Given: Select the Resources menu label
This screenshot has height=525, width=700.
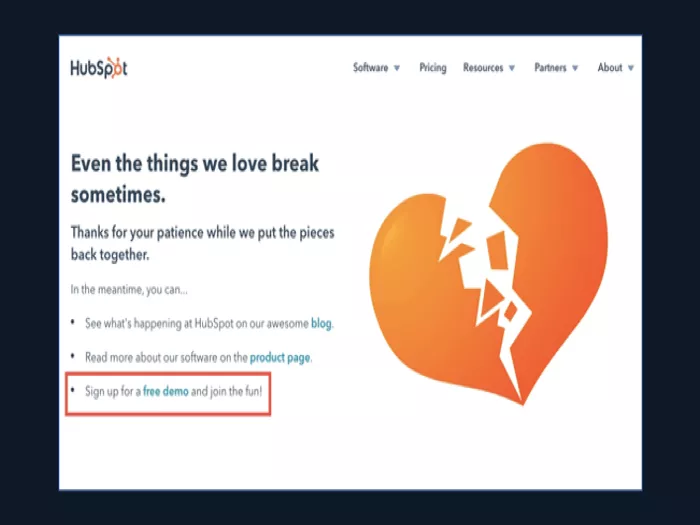Looking at the screenshot, I should click(x=483, y=67).
